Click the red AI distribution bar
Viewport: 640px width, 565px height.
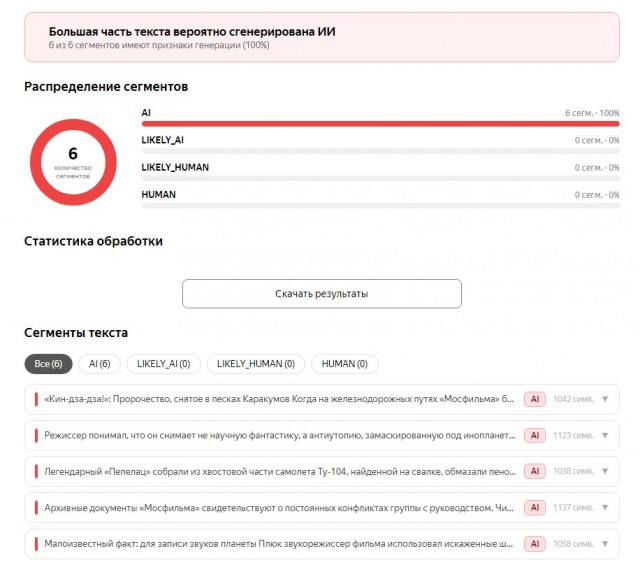point(380,124)
